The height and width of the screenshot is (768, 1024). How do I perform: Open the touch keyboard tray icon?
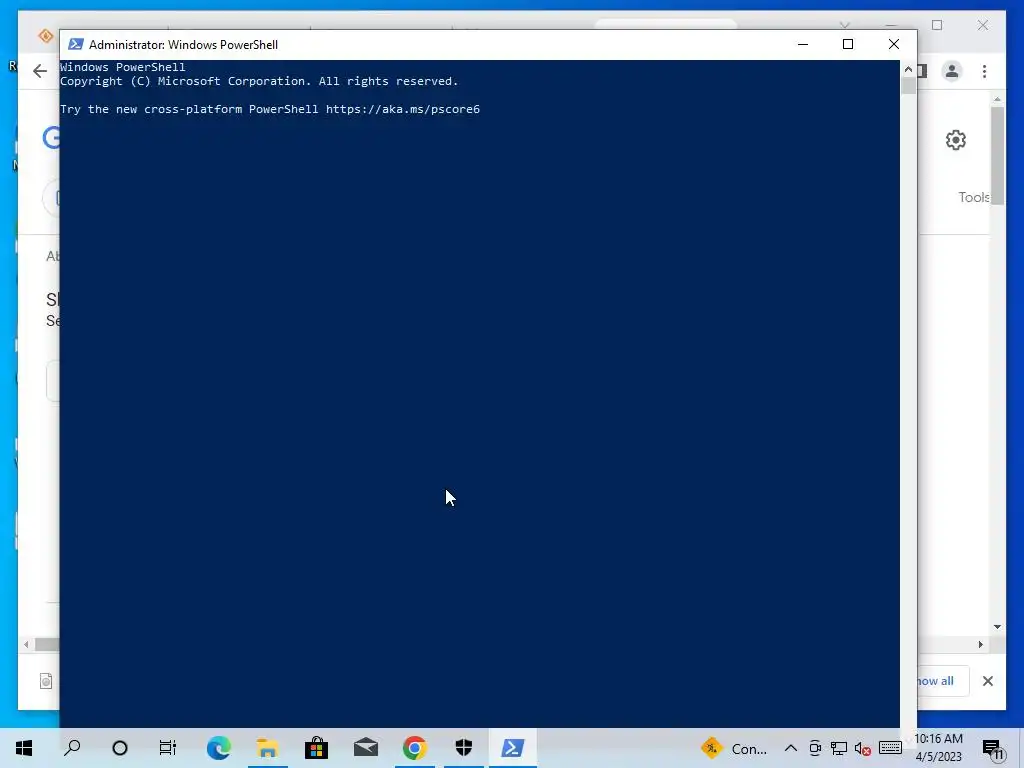click(x=890, y=748)
